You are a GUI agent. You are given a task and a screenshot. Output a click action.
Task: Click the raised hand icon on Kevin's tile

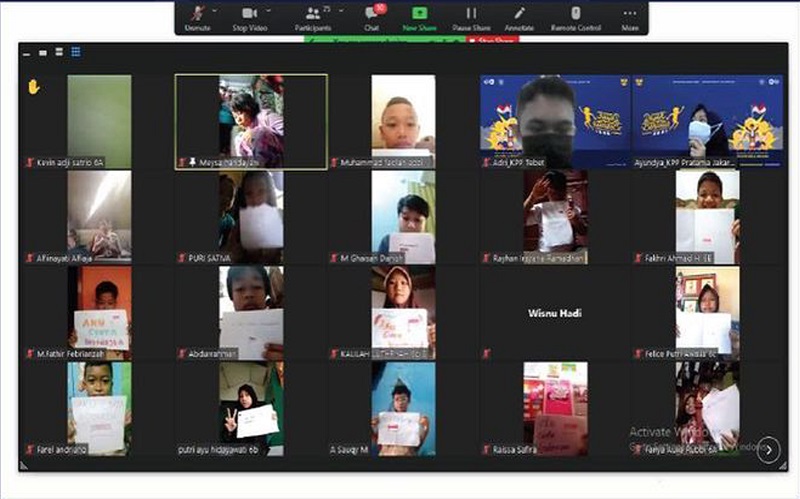click(33, 87)
